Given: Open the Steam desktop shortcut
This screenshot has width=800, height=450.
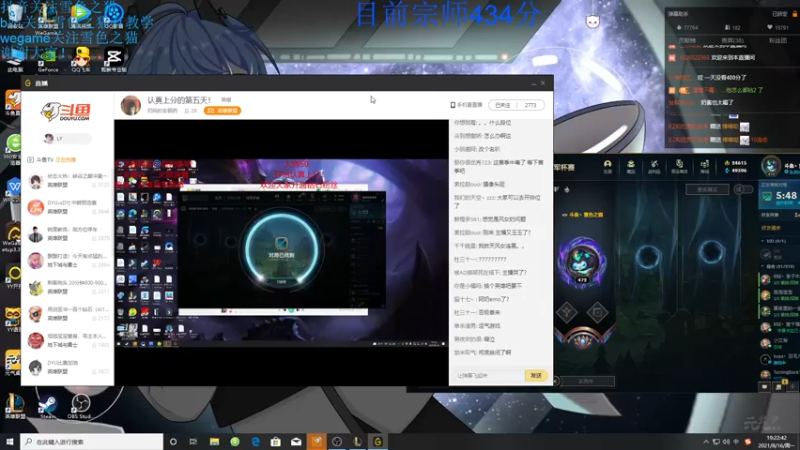Looking at the screenshot, I should coord(47,406).
